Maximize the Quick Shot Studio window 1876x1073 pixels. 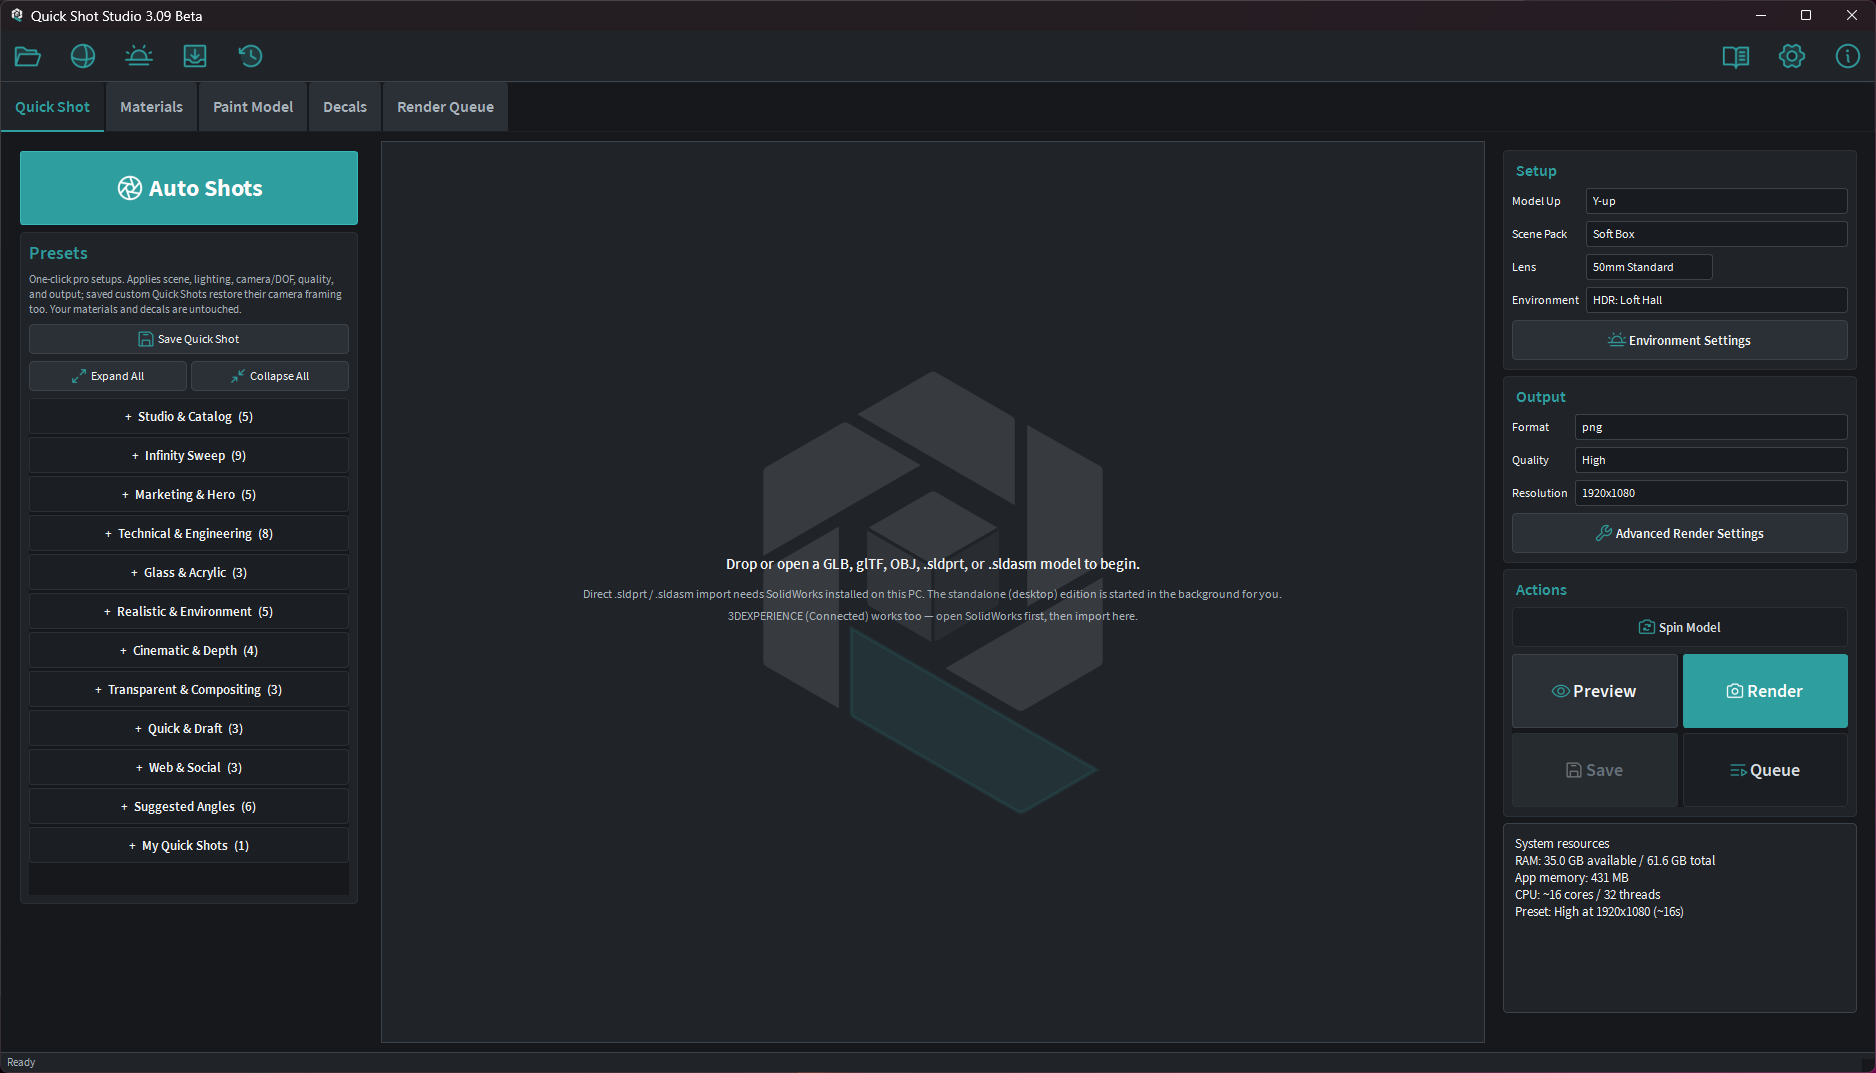tap(1806, 15)
